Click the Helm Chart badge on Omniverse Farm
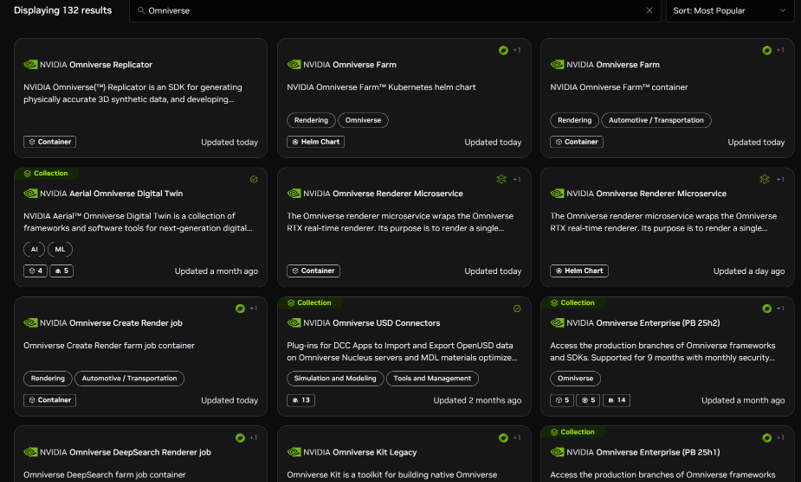Viewport: 801px width, 482px height. click(x=315, y=142)
